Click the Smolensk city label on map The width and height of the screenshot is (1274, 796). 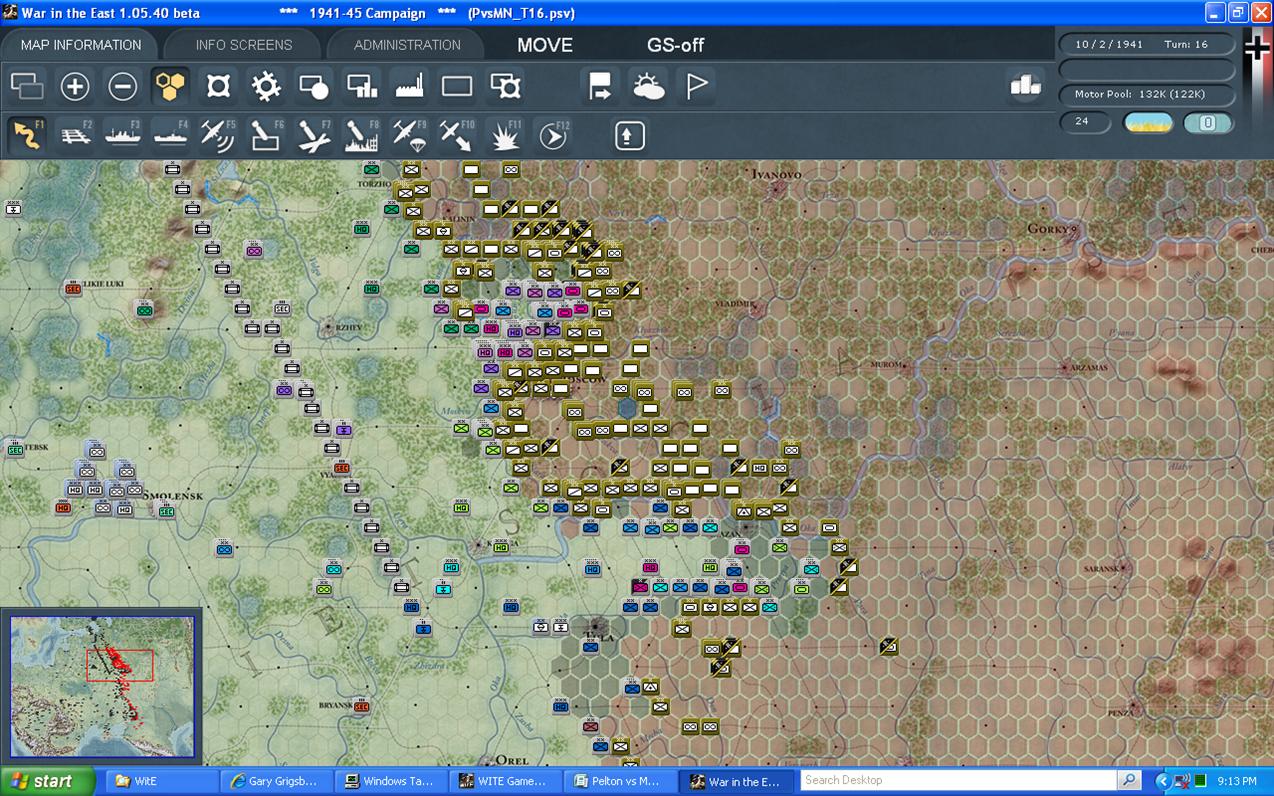pos(173,496)
